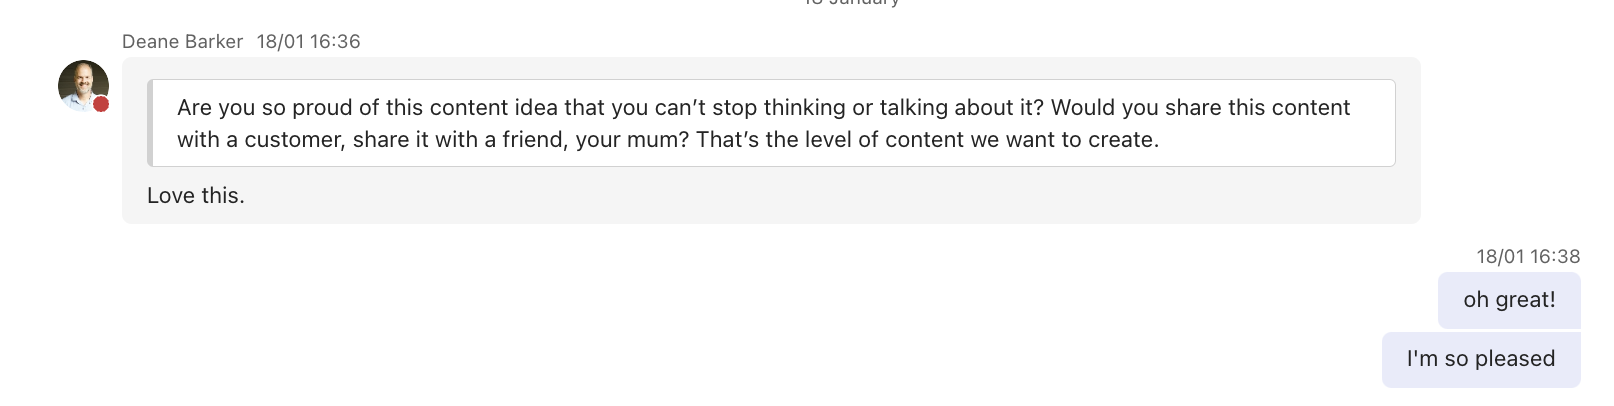
Task: Click the 18/01 16:36 message timestamp
Action: coord(308,42)
